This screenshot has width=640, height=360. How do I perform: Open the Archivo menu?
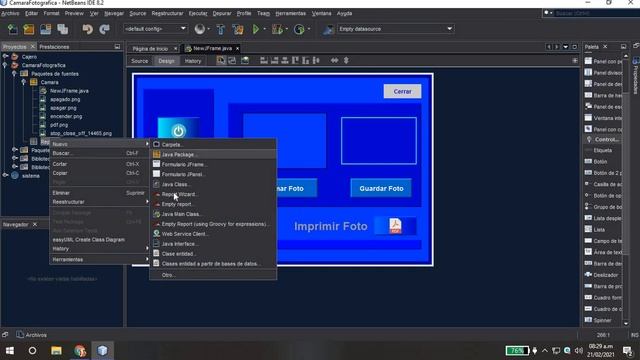click(10, 13)
